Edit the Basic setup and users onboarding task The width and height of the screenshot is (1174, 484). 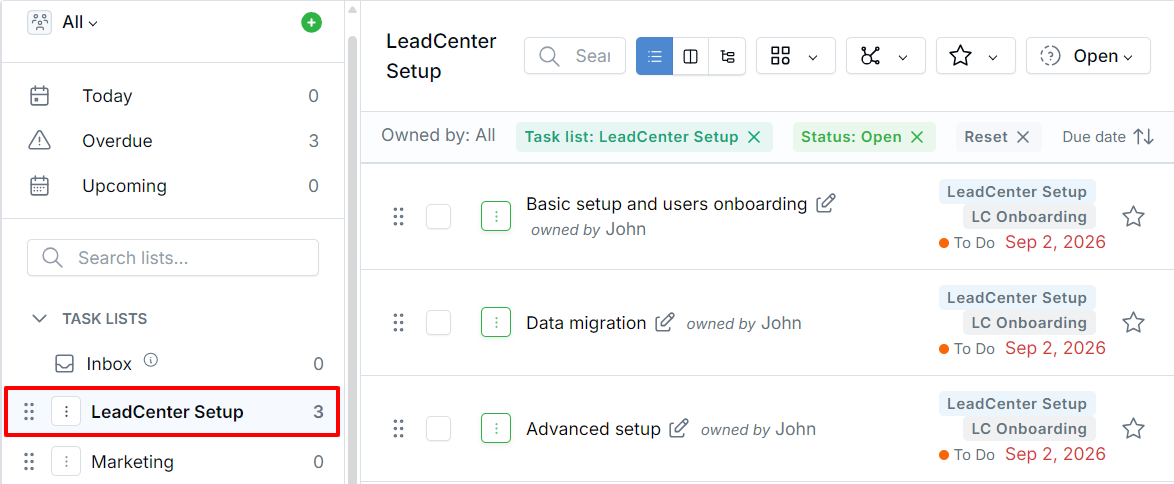(826, 203)
